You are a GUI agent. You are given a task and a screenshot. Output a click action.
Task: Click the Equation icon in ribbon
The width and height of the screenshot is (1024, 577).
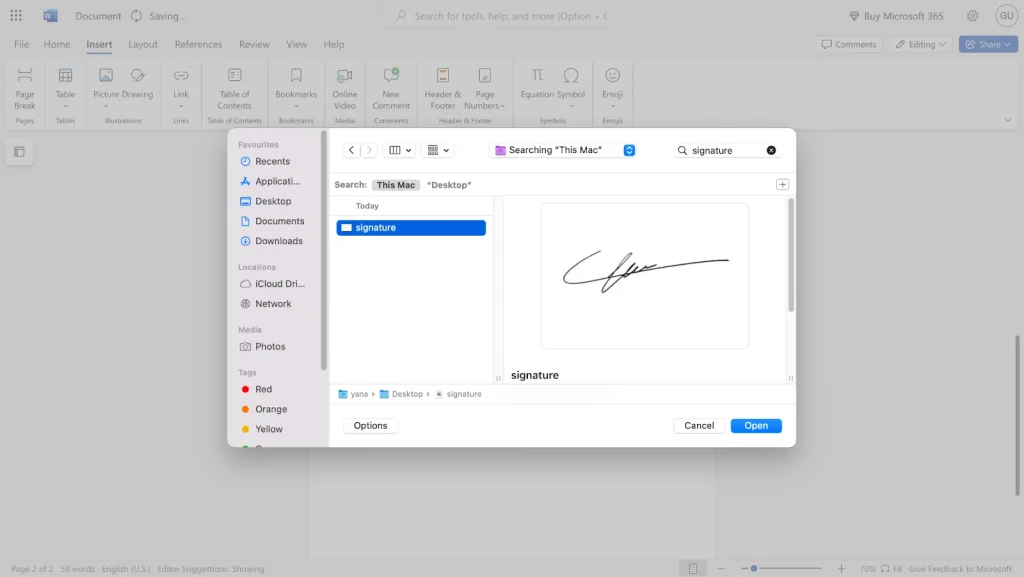(x=537, y=76)
